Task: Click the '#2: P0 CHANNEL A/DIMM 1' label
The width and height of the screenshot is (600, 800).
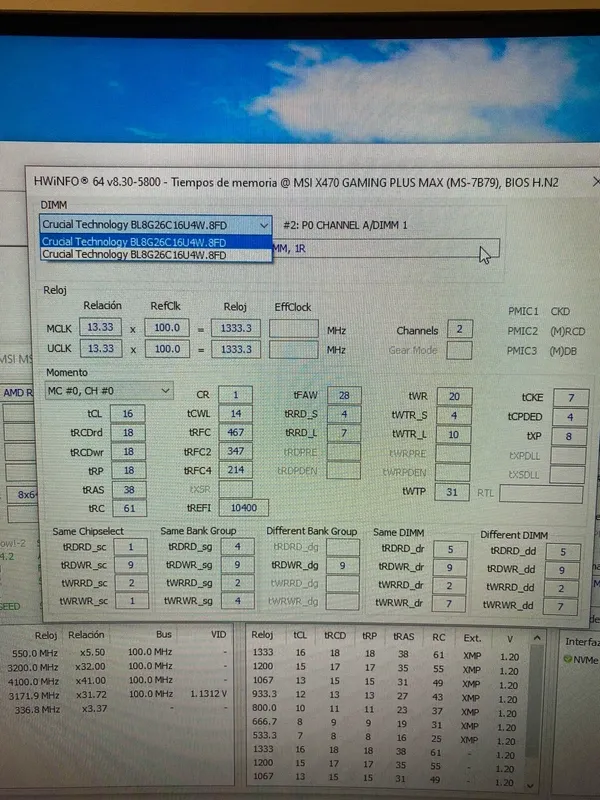Action: (345, 225)
